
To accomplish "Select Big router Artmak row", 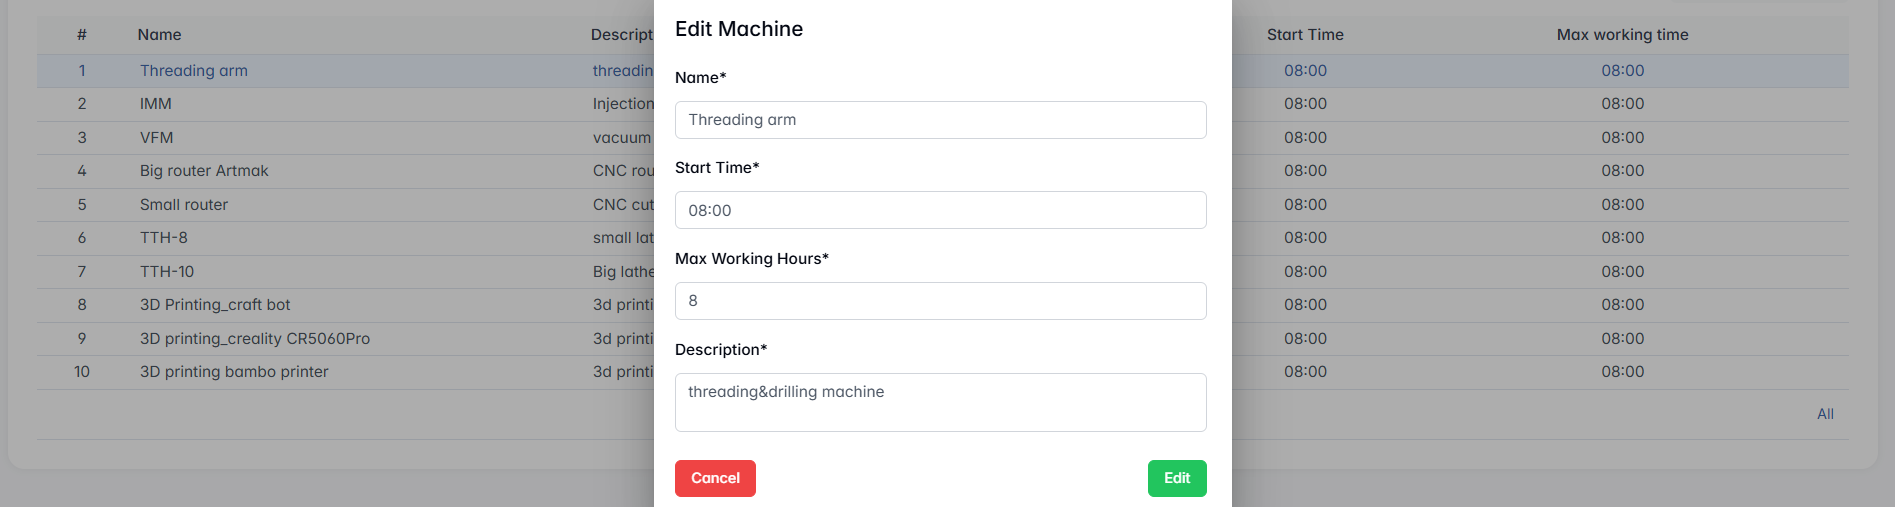I will click(x=204, y=171).
